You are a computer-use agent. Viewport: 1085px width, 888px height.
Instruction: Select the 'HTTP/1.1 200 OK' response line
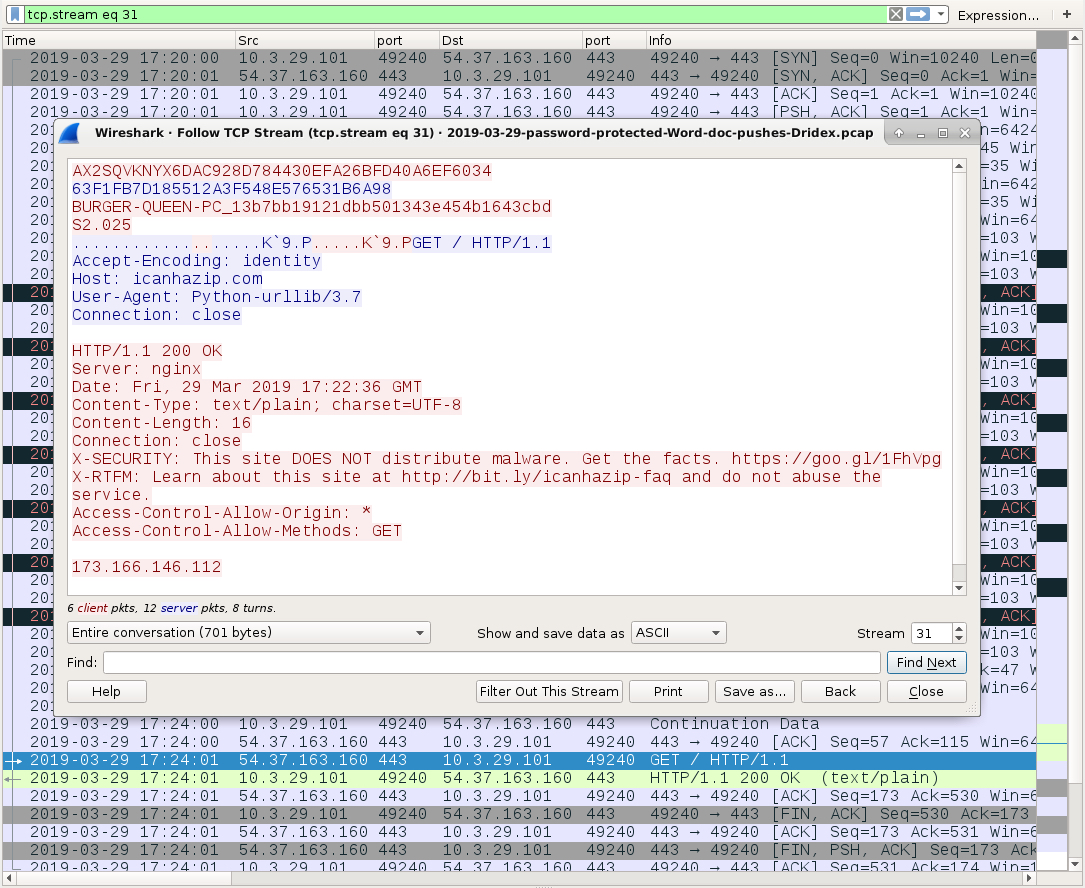coord(147,351)
